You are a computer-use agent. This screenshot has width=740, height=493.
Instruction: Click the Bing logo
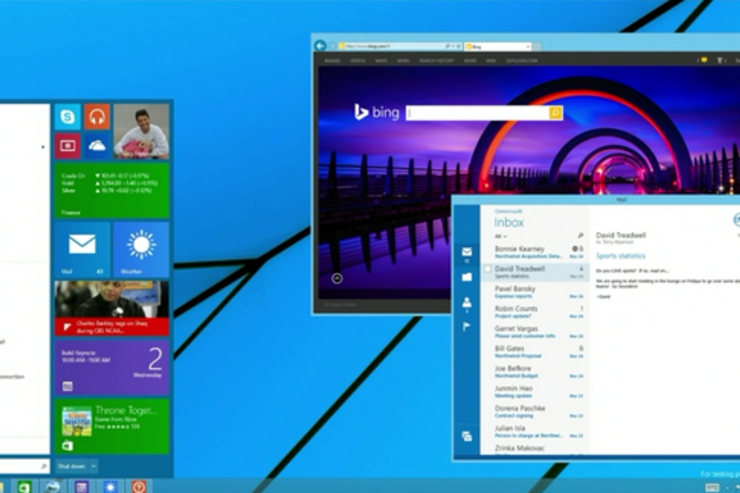377,112
